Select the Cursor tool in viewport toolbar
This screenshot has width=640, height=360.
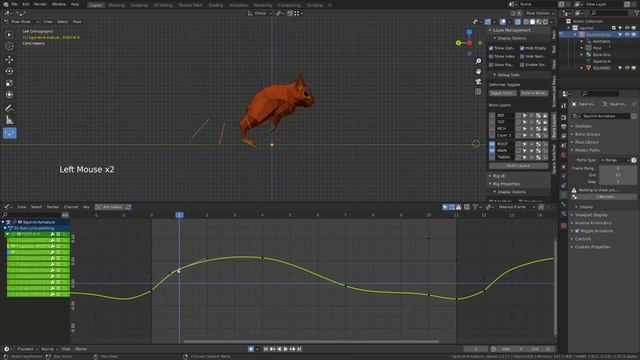[x=9, y=47]
